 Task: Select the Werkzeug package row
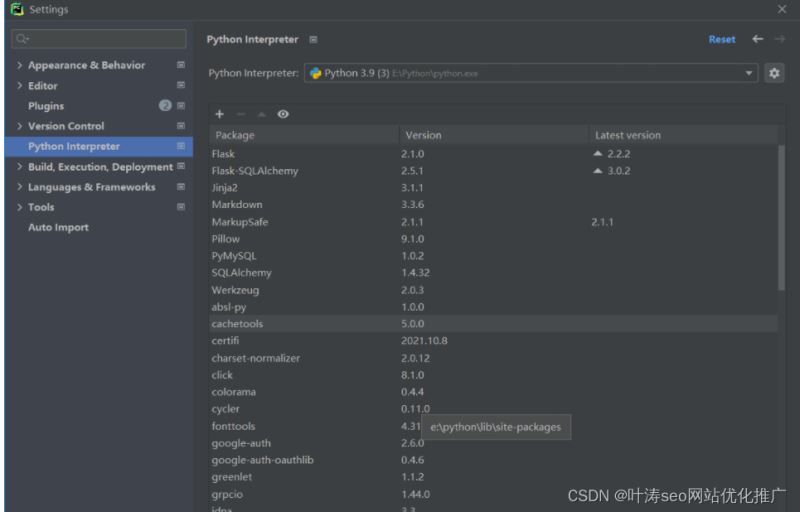point(493,290)
